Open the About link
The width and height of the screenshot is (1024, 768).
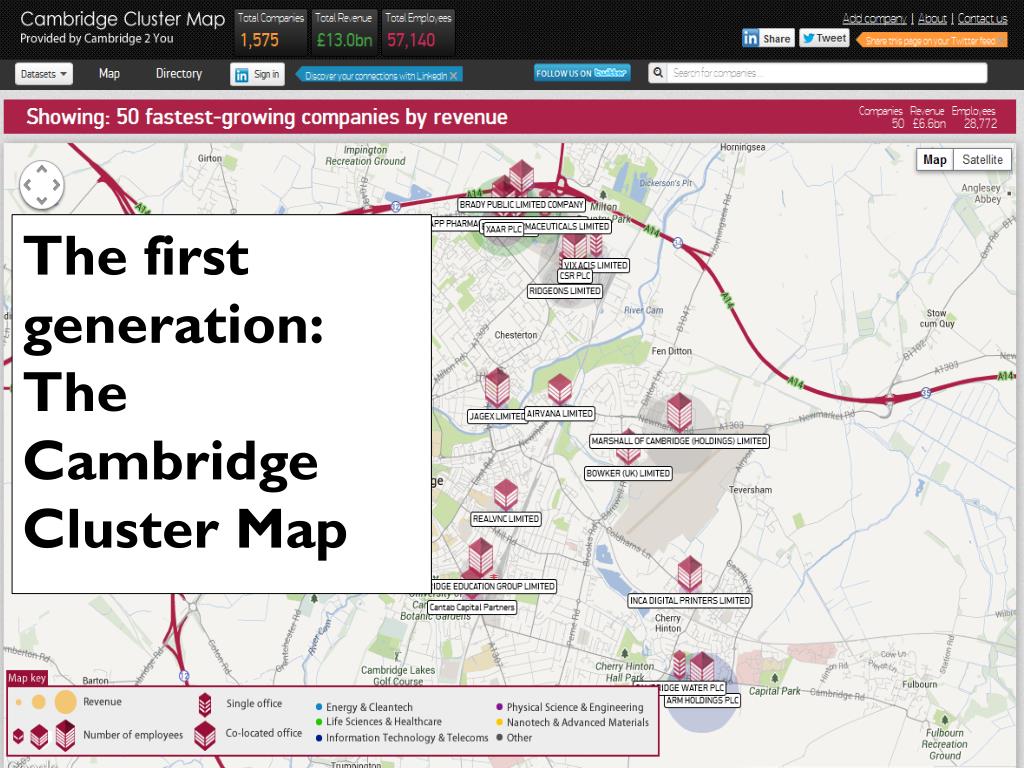click(932, 18)
